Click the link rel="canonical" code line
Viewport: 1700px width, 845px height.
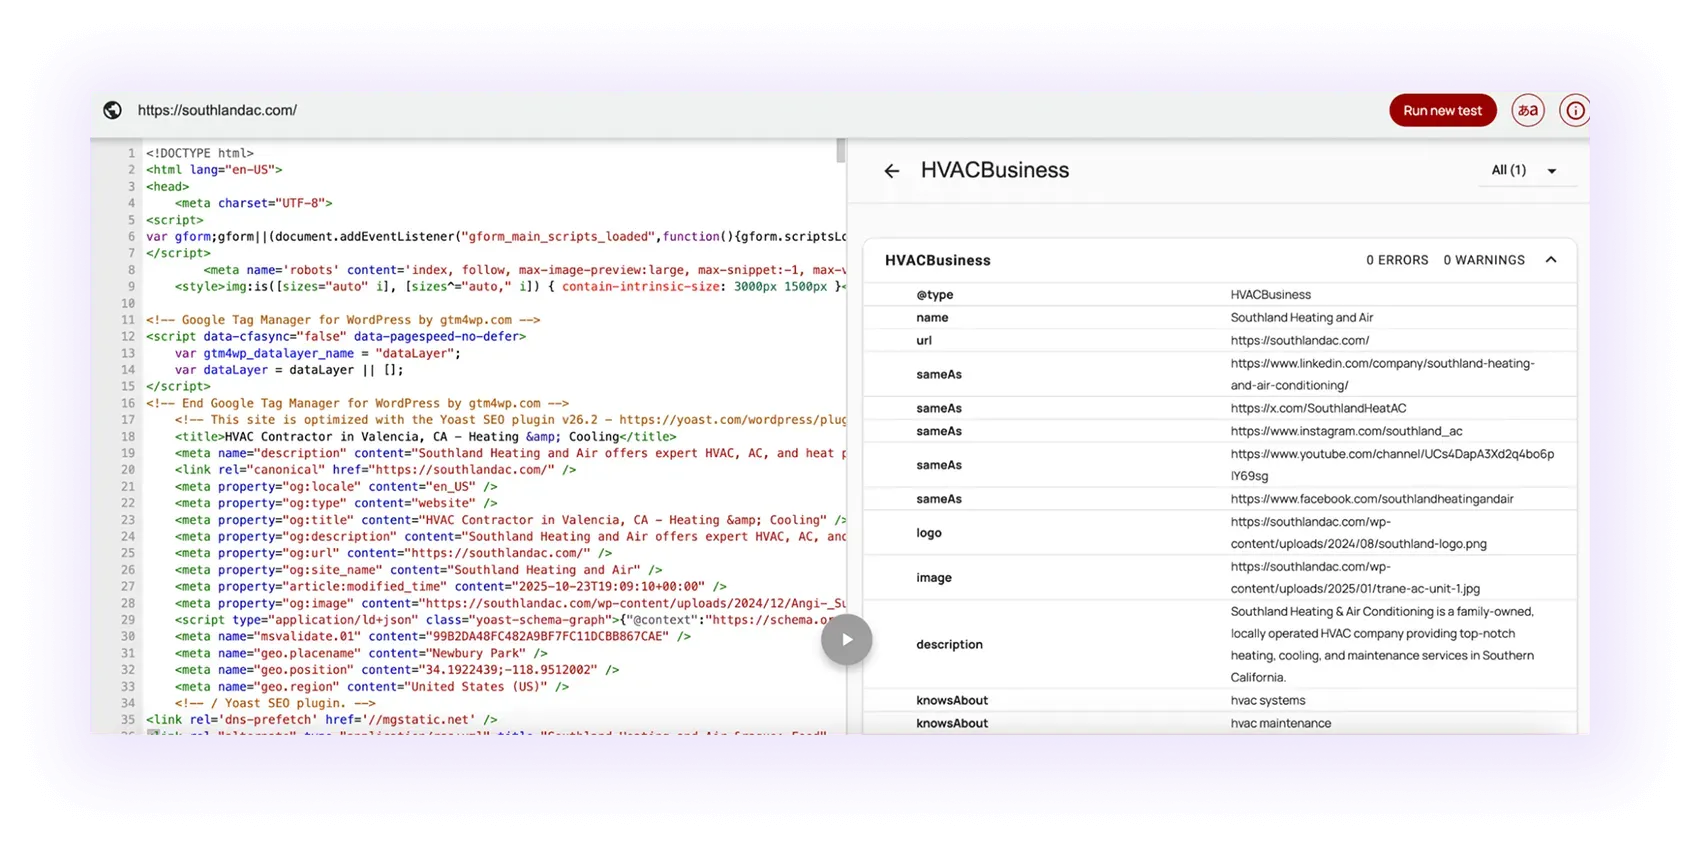coord(375,470)
